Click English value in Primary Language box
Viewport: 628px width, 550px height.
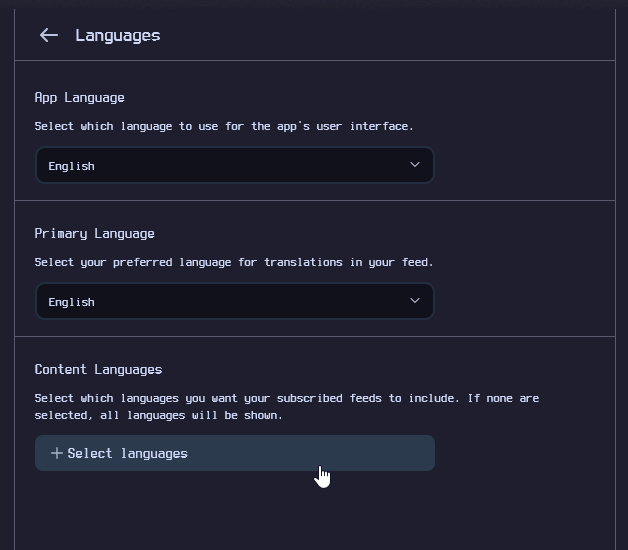coord(71,302)
